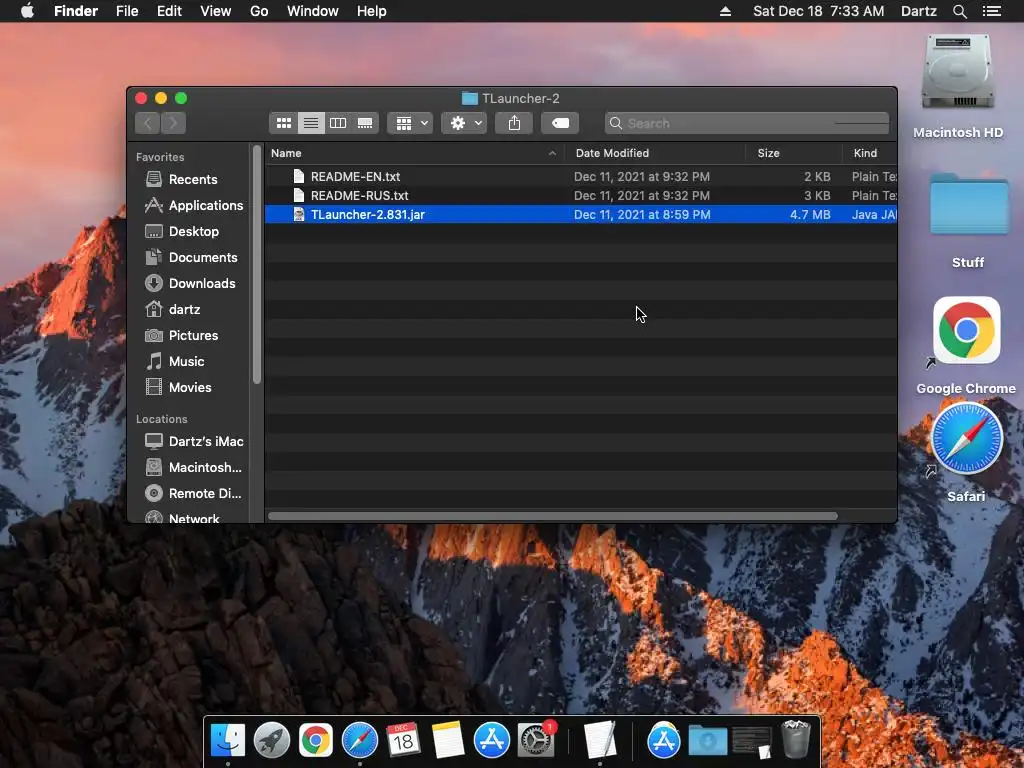Focus the Finder Search field
Screen dimensions: 1024x768
point(747,123)
